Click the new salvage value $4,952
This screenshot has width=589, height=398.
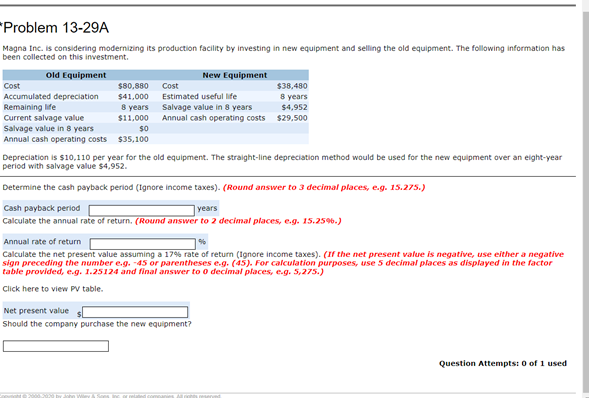(294, 107)
